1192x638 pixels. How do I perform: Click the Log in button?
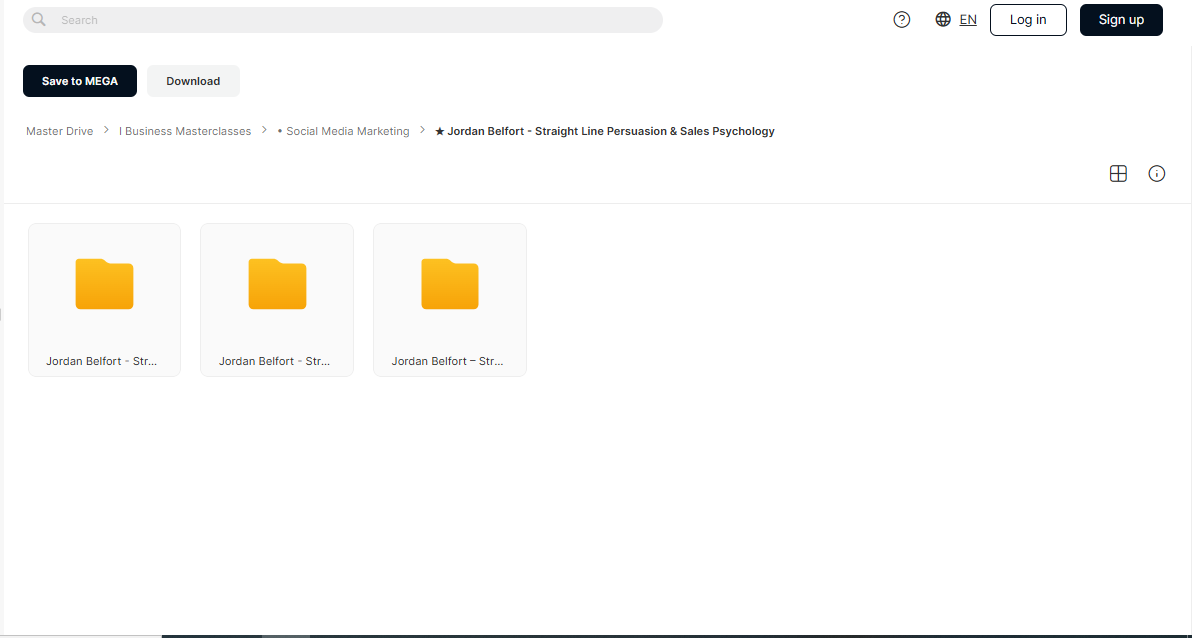(1028, 20)
